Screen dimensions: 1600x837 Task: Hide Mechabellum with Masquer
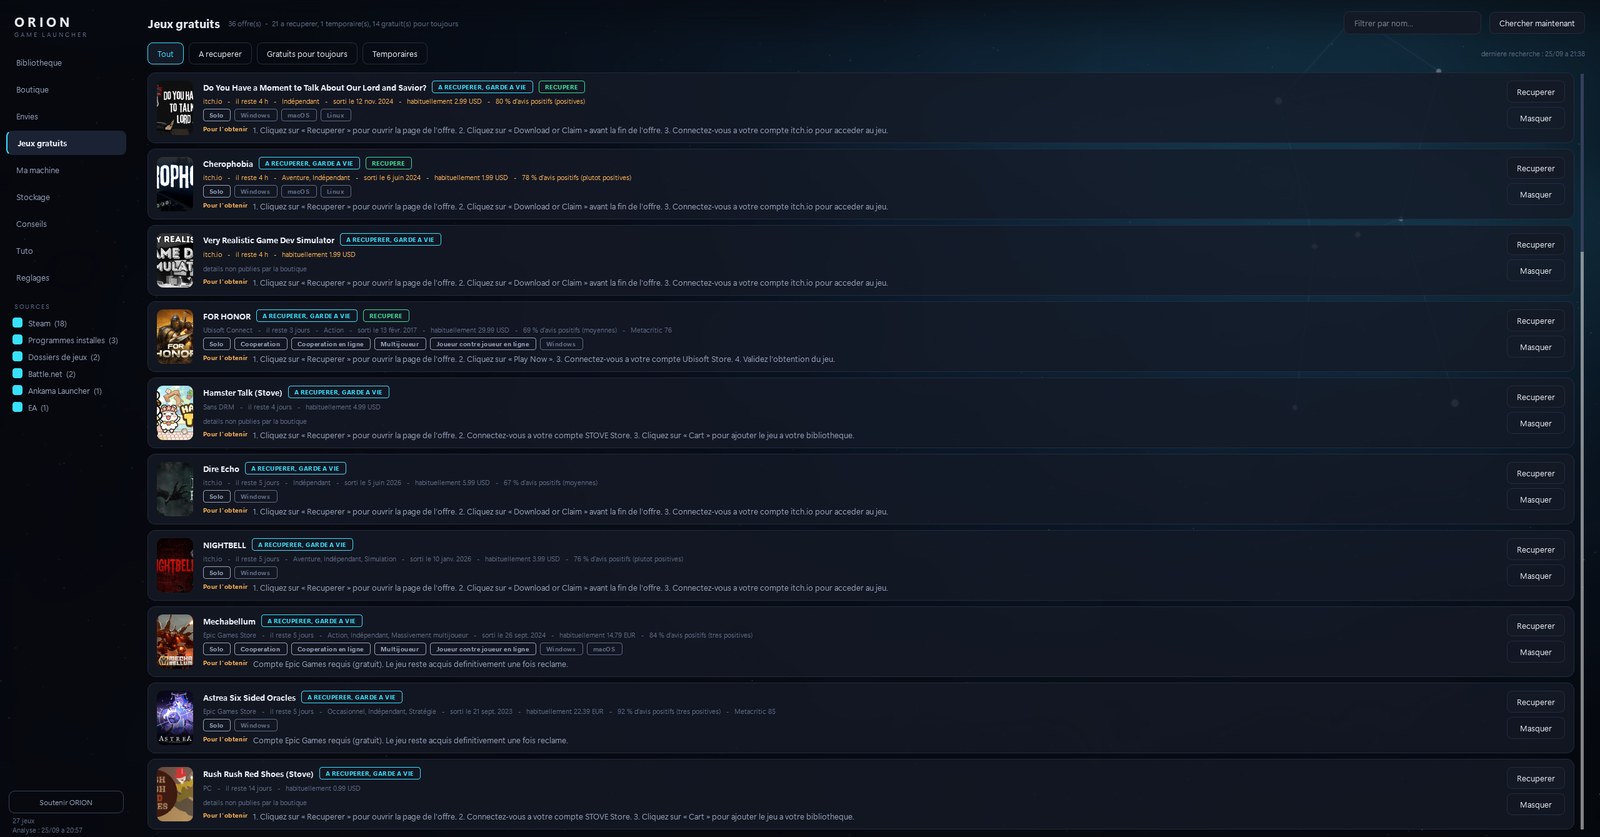pyautogui.click(x=1535, y=652)
